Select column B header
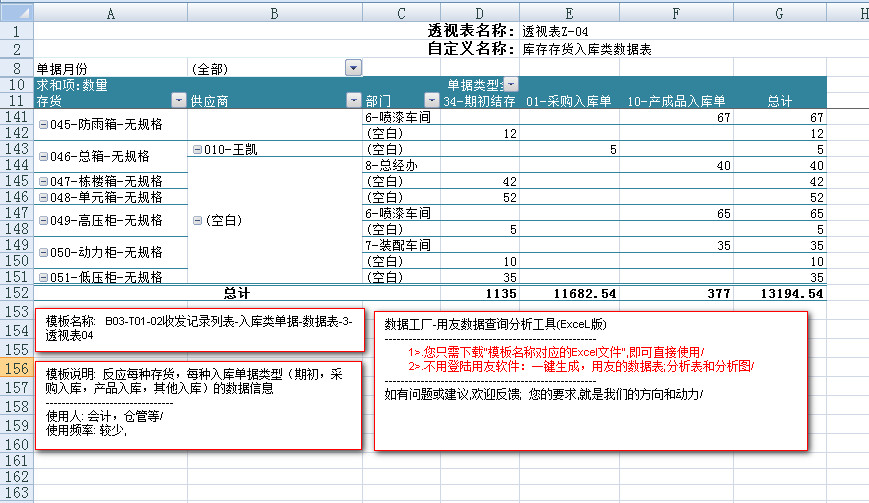The image size is (869, 503). pyautogui.click(x=274, y=12)
